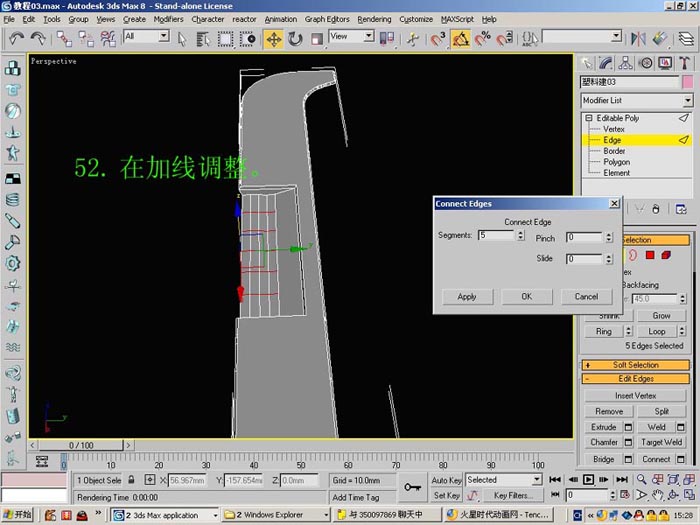Screen dimensions: 700x525
Task: Cancel the Connect Edges dialog
Action: pos(586,297)
